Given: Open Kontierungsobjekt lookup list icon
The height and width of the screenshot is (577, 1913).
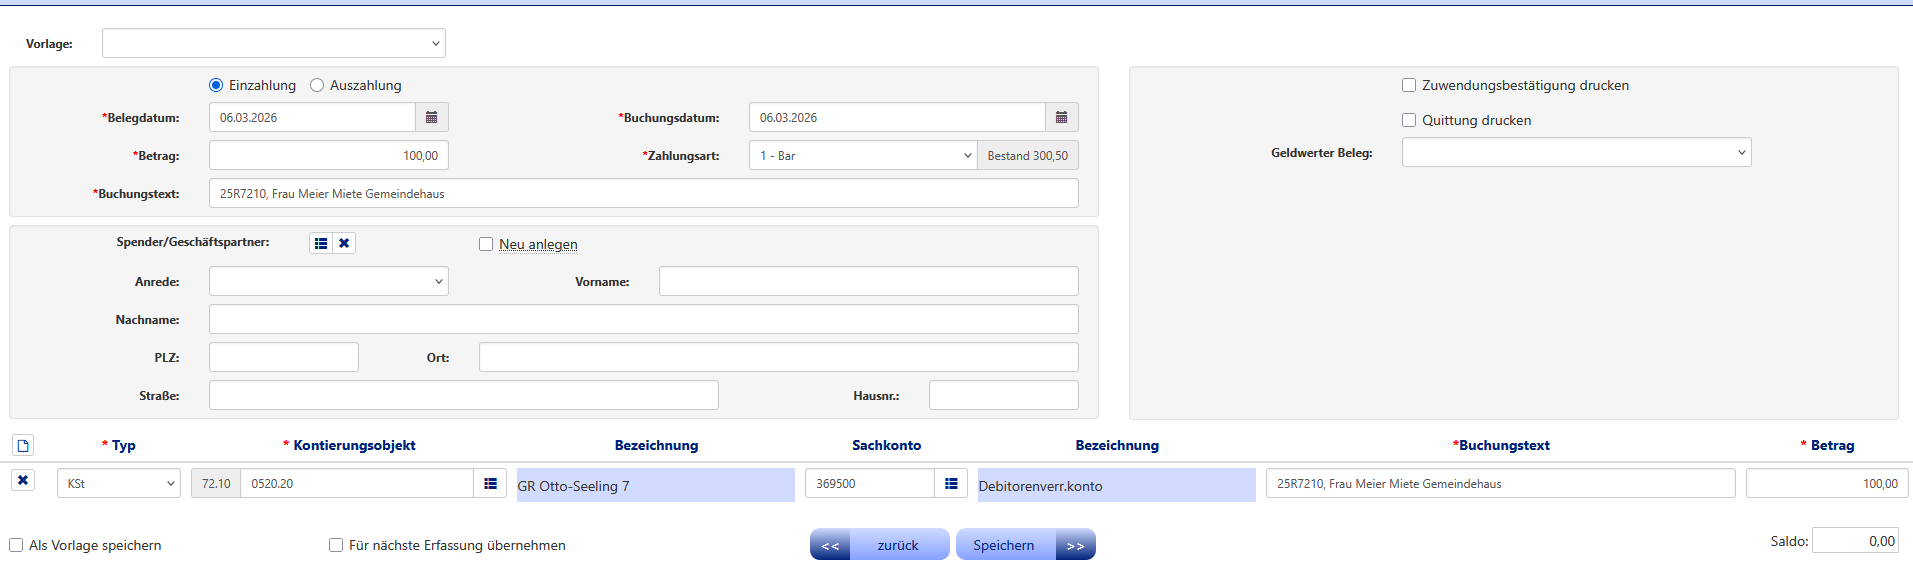Looking at the screenshot, I should point(490,484).
